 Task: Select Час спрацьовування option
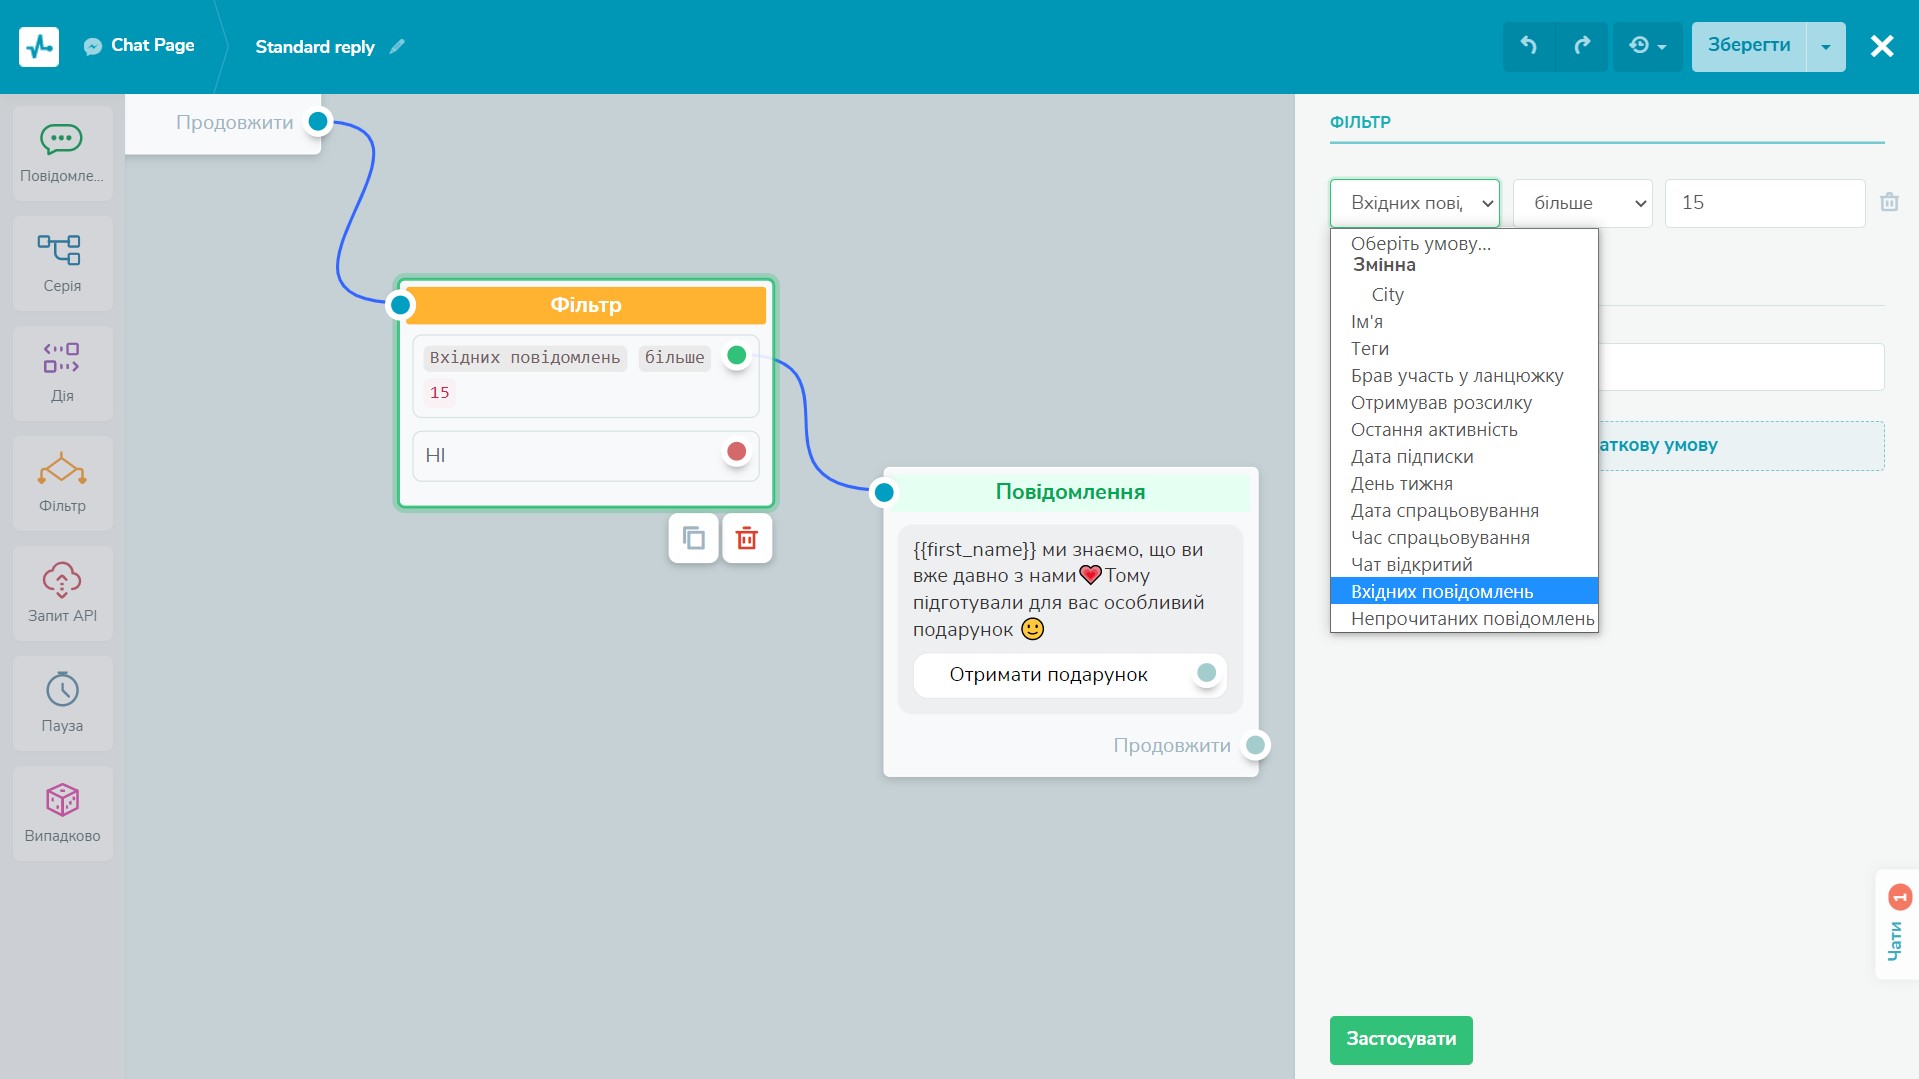pyautogui.click(x=1464, y=538)
